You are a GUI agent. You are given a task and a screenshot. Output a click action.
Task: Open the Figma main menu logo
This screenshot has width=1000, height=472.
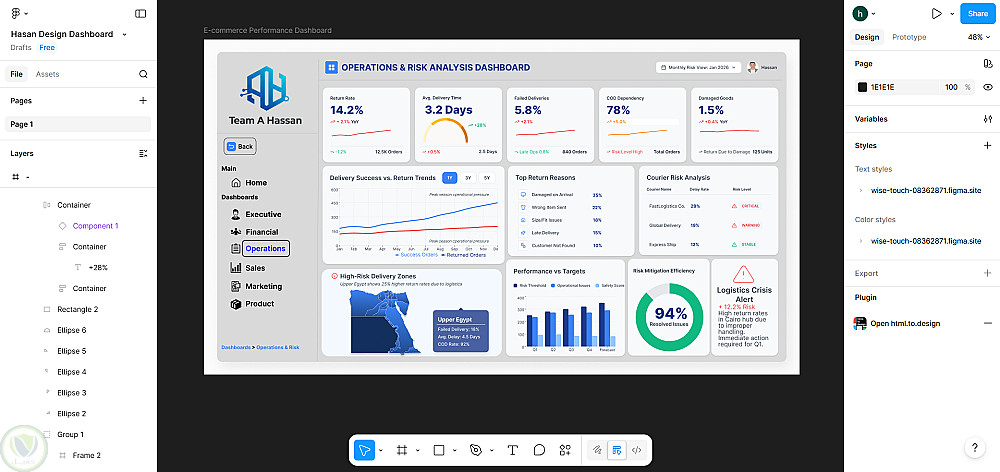click(x=16, y=13)
